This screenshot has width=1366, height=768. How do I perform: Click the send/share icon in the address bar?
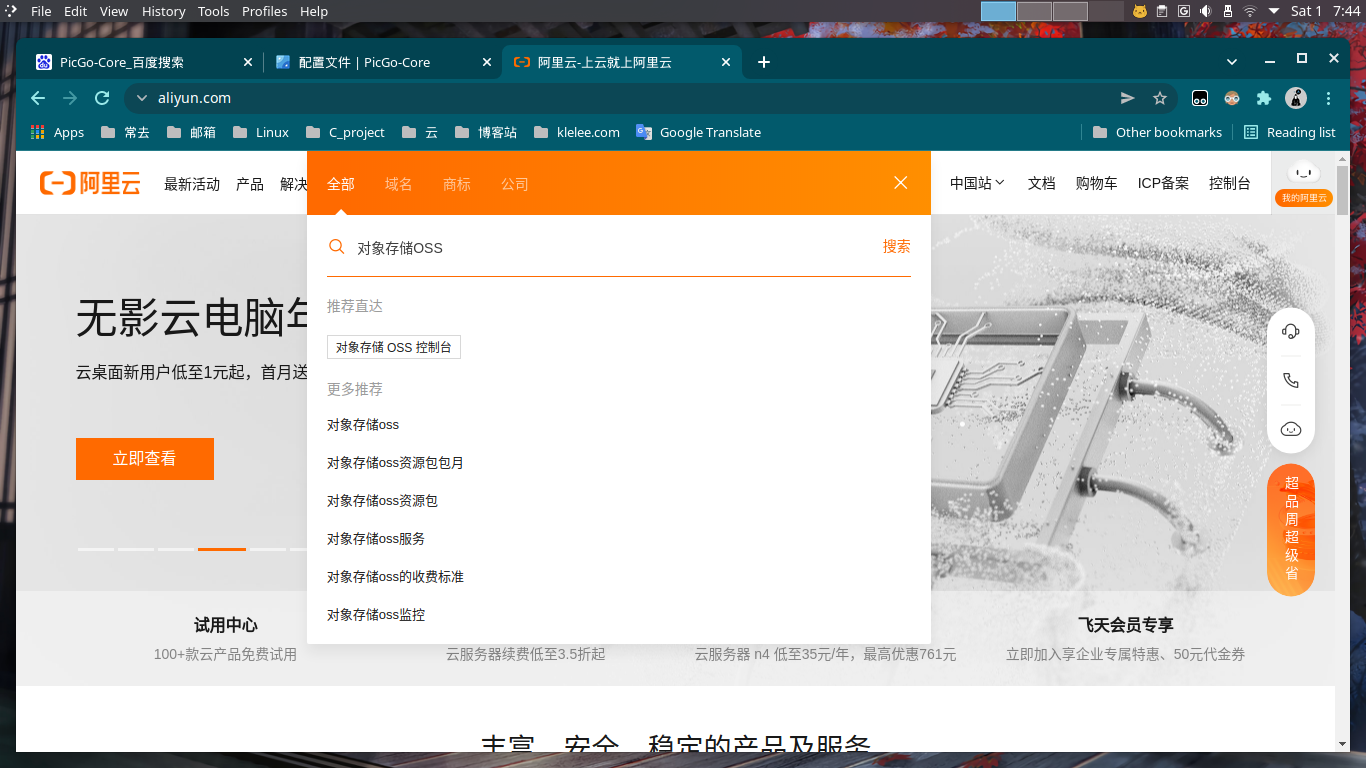point(1128,98)
